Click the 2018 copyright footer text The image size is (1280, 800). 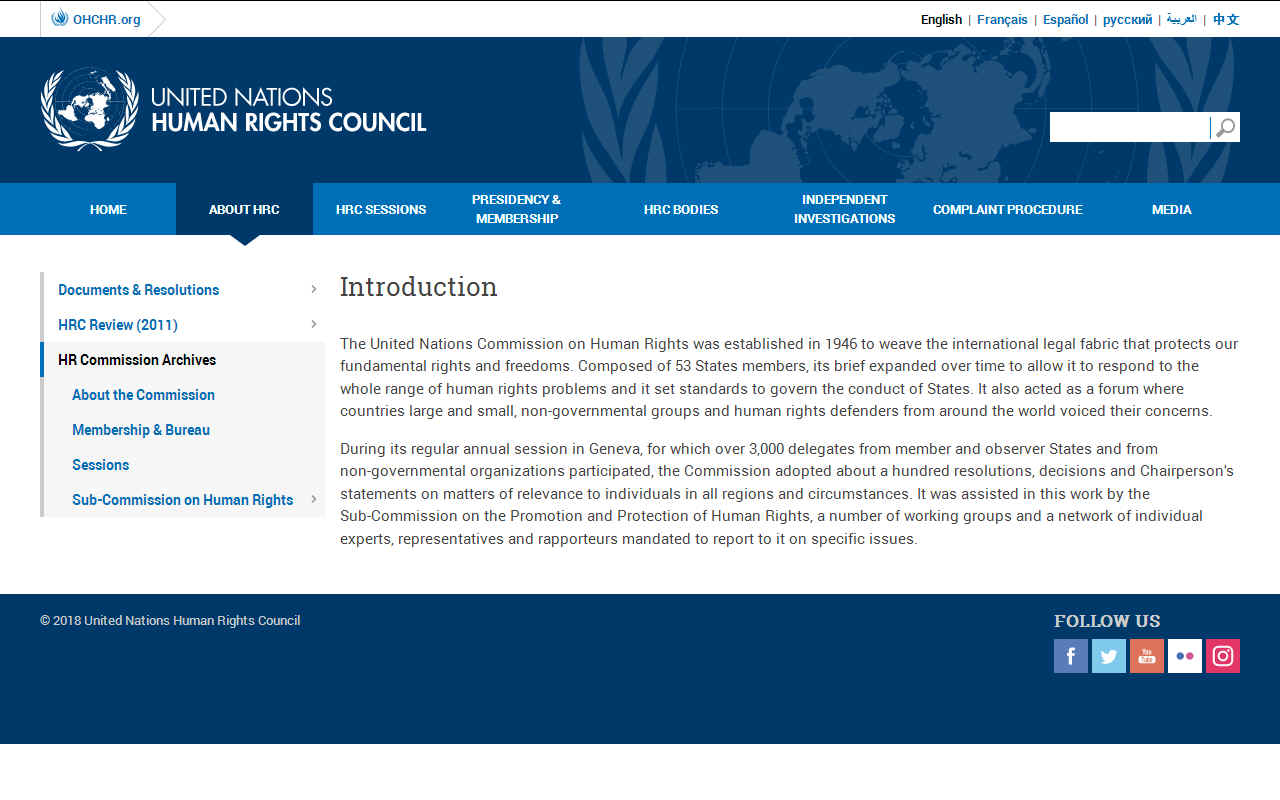click(x=170, y=620)
